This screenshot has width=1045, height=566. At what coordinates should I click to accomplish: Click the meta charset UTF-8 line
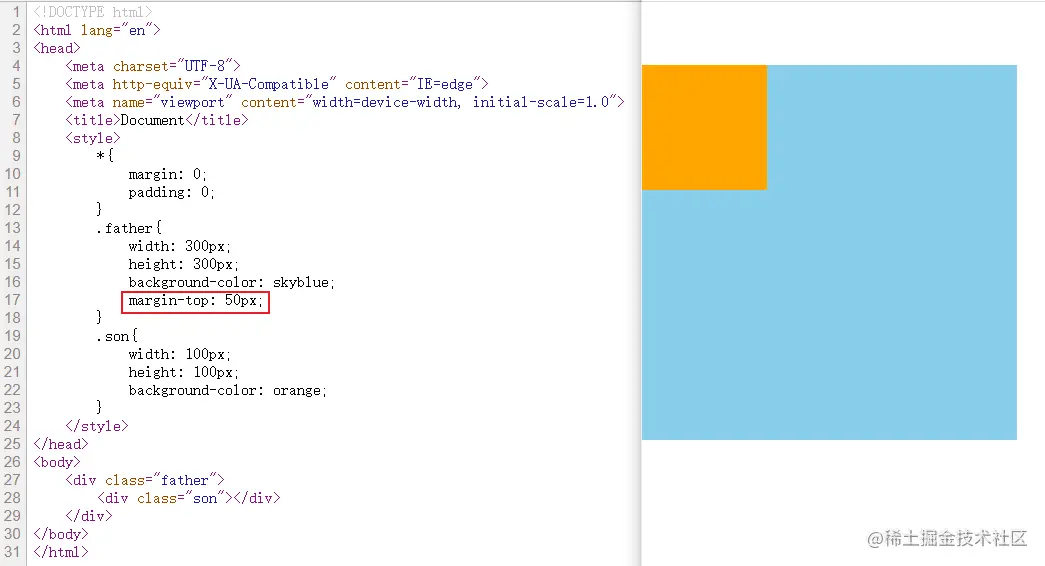point(153,66)
